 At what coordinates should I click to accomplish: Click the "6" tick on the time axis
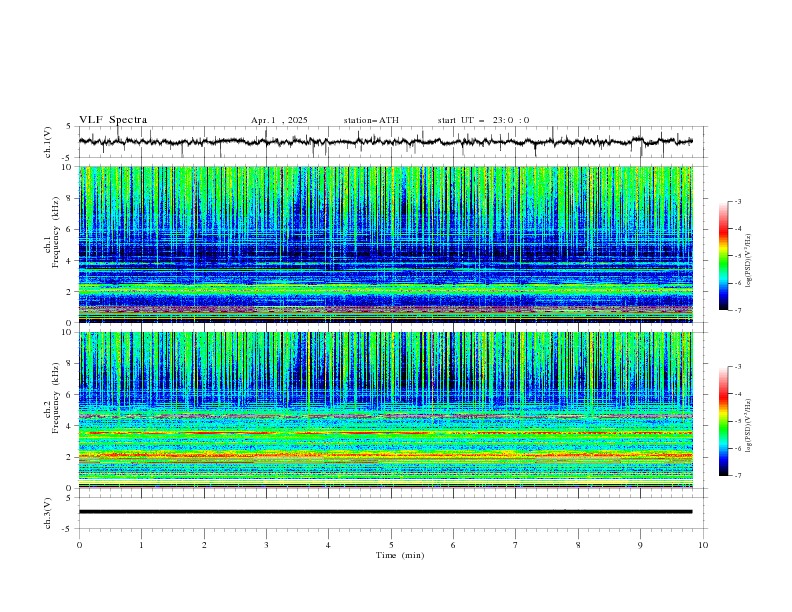[453, 545]
